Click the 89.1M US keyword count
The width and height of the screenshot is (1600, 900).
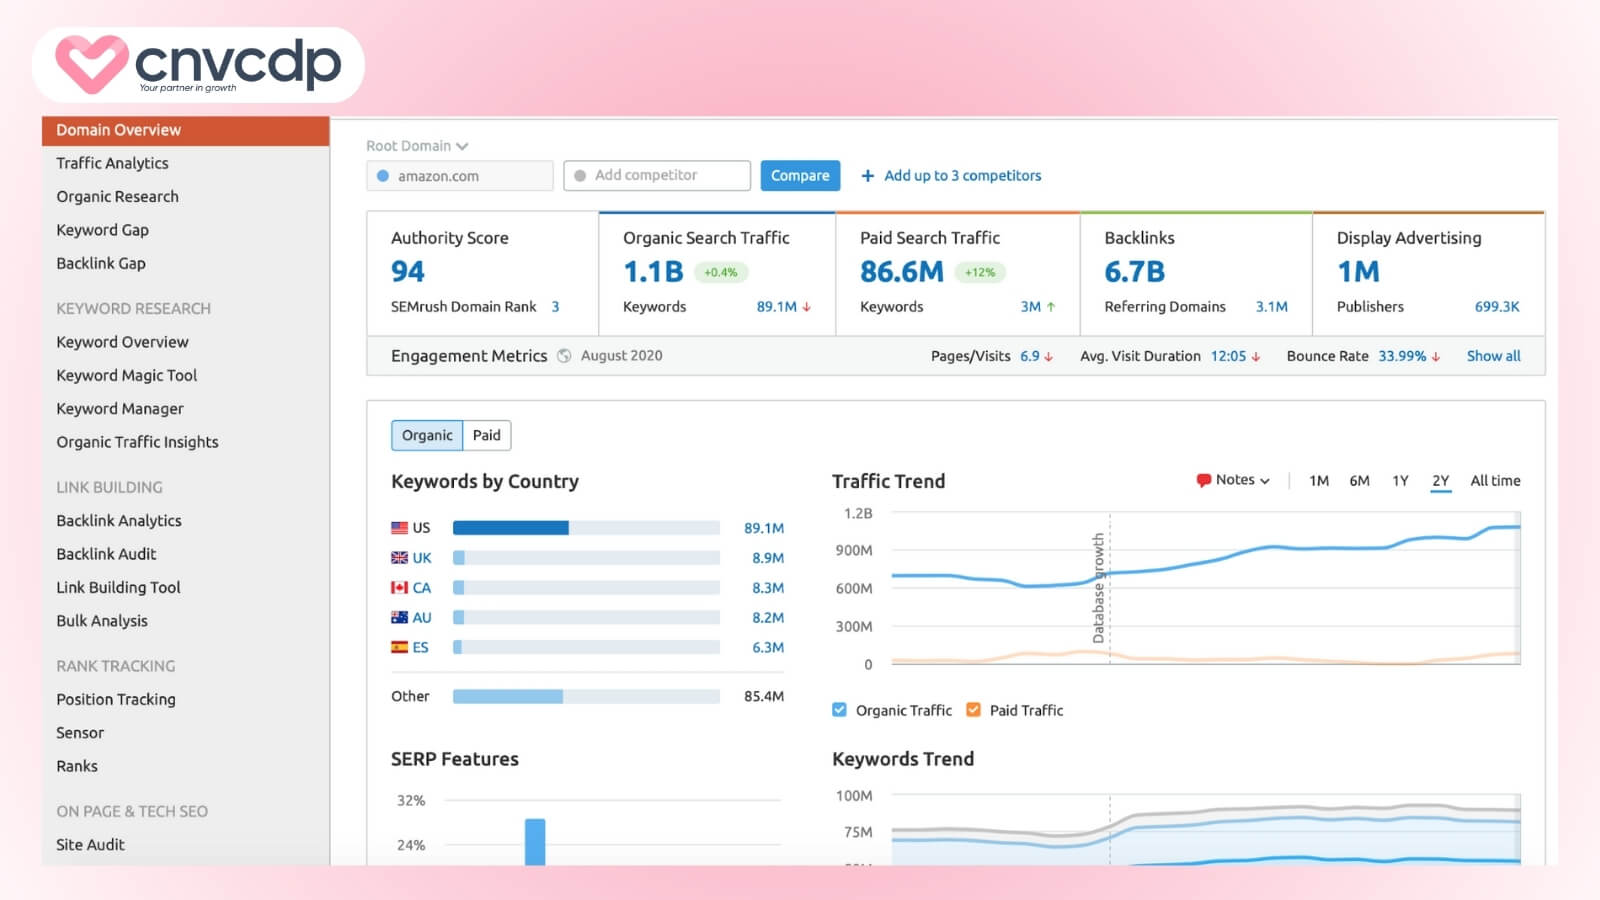(x=764, y=528)
